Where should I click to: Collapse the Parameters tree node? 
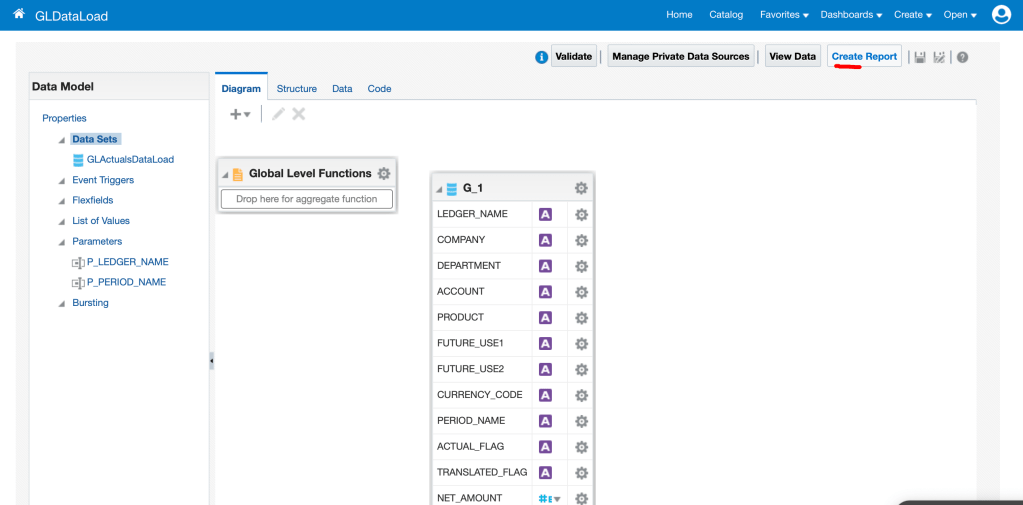tap(61, 242)
